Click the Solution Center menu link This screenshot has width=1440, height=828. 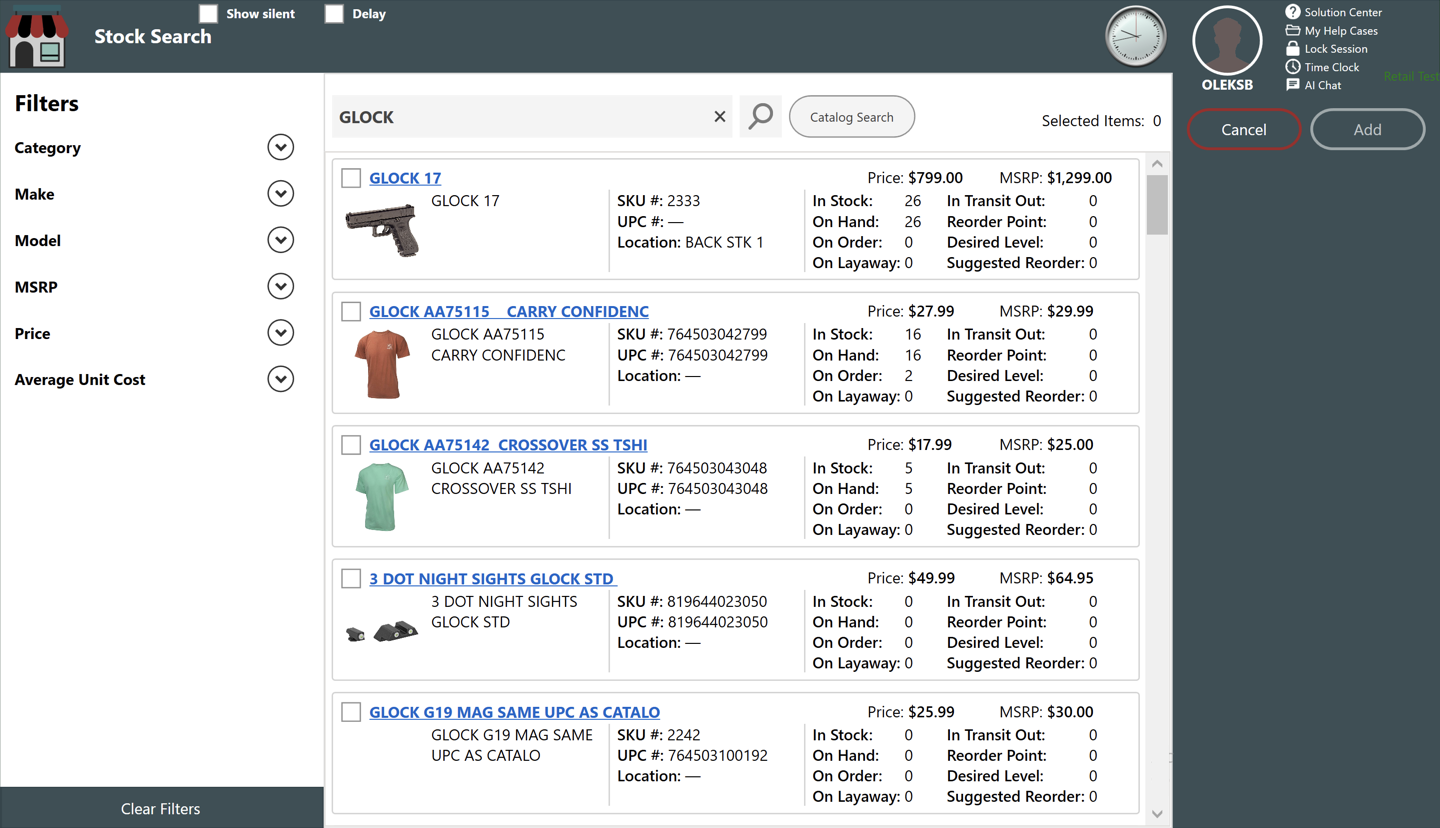pyautogui.click(x=1343, y=12)
